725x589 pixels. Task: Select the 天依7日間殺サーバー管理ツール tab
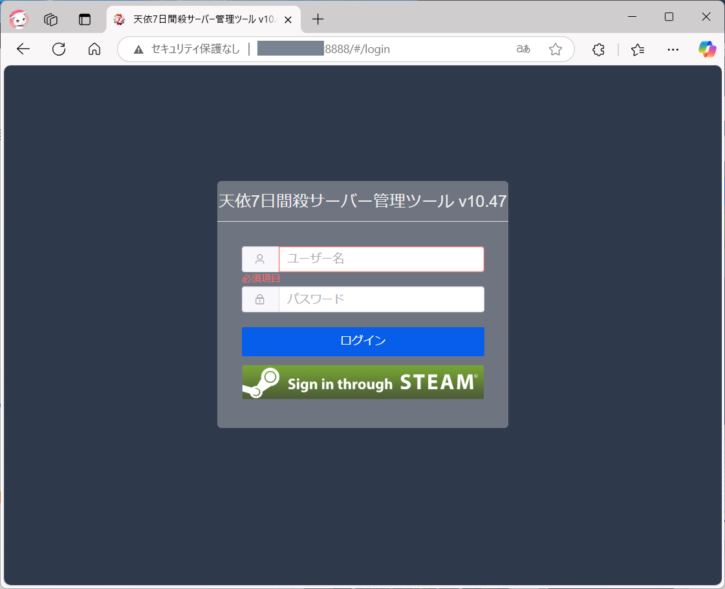tap(195, 18)
